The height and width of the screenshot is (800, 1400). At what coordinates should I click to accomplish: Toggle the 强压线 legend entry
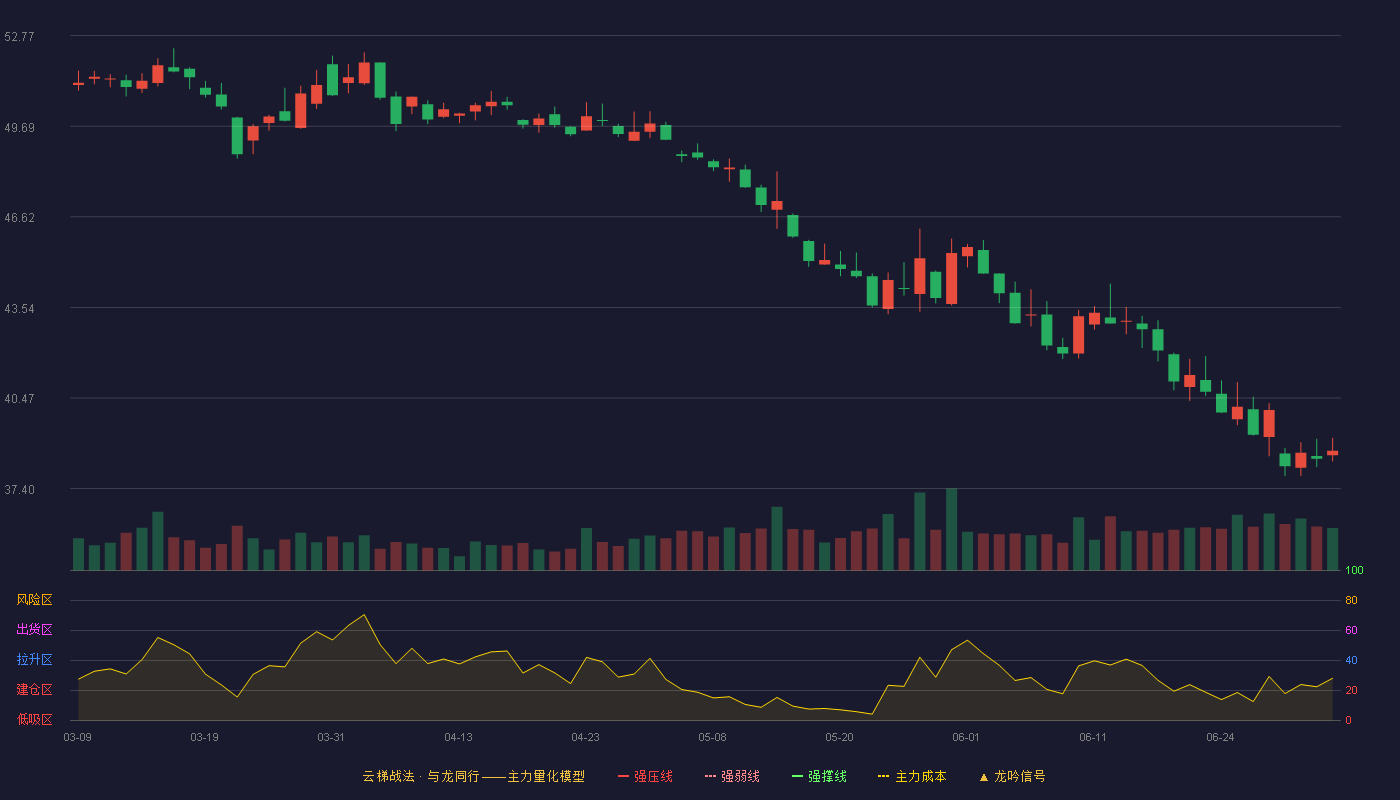coord(645,776)
